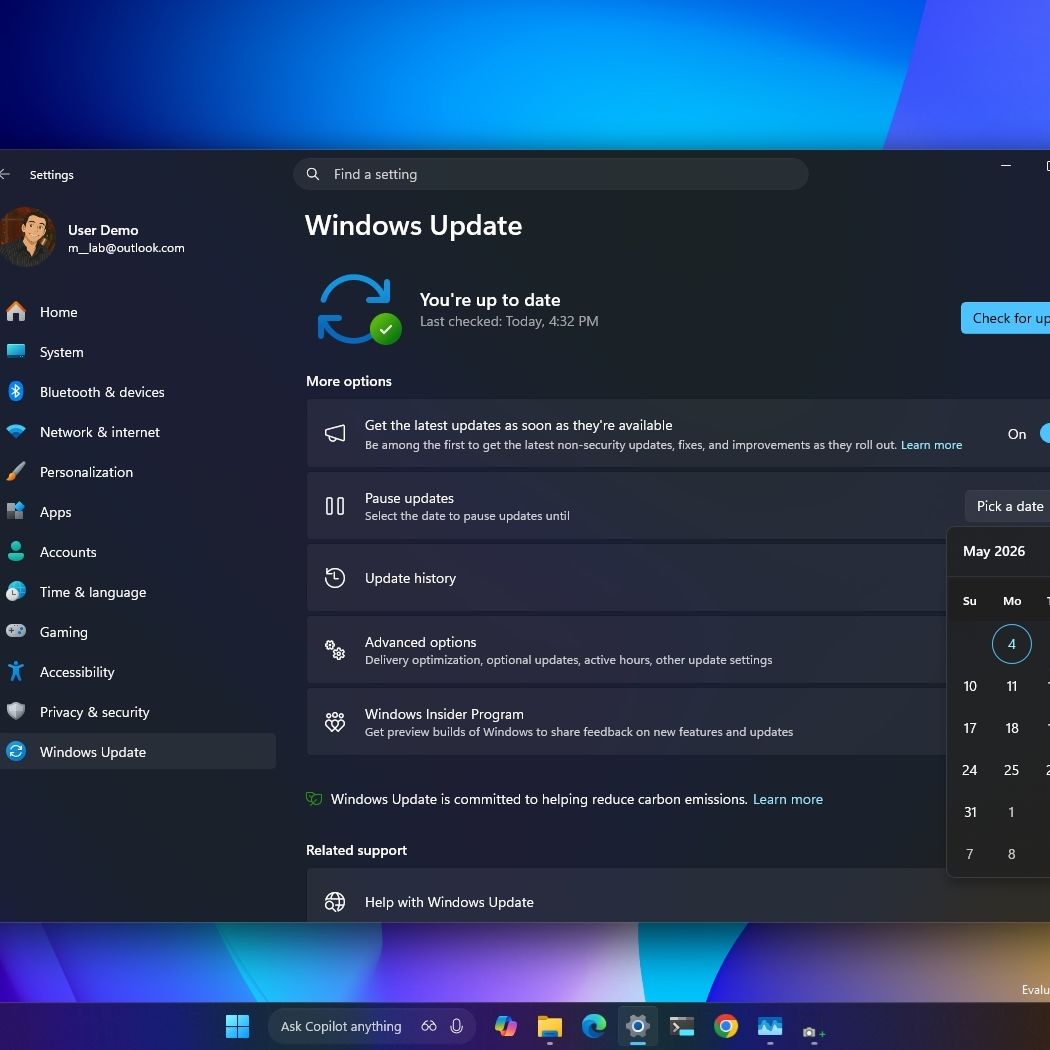
Task: Open Learn more about latest updates
Action: tap(931, 445)
